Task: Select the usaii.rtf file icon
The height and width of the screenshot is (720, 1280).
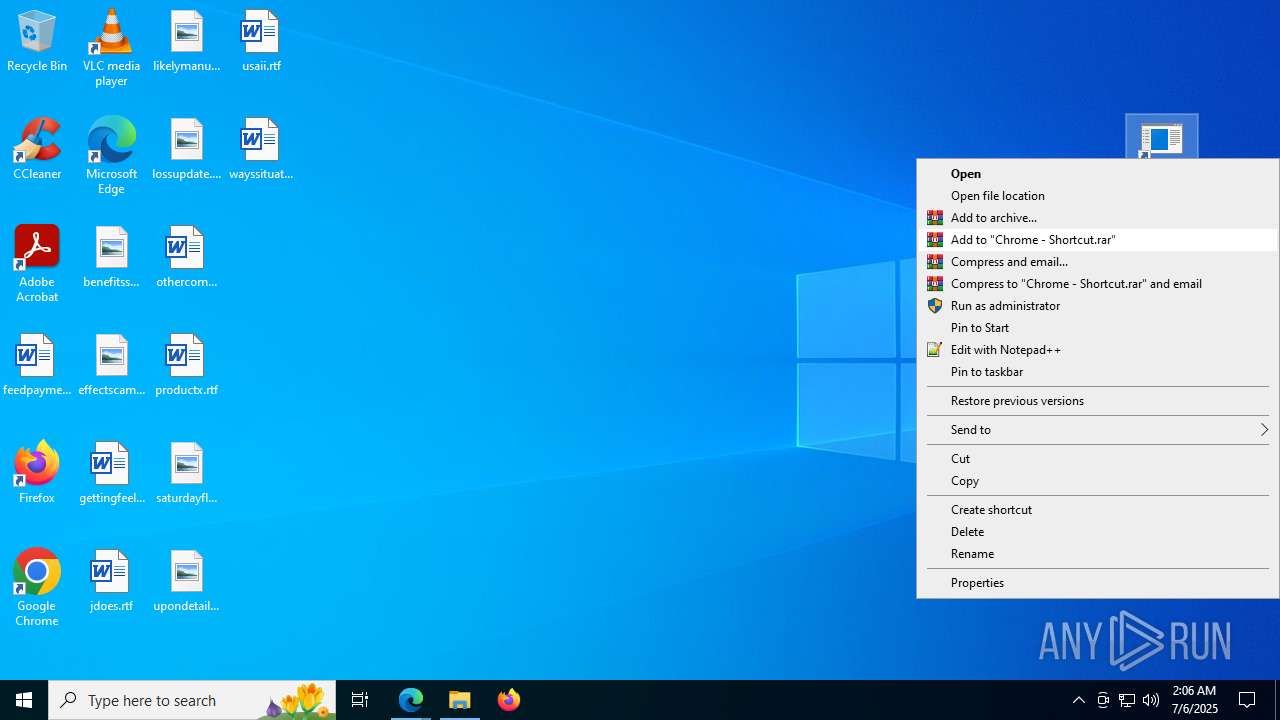Action: click(261, 42)
